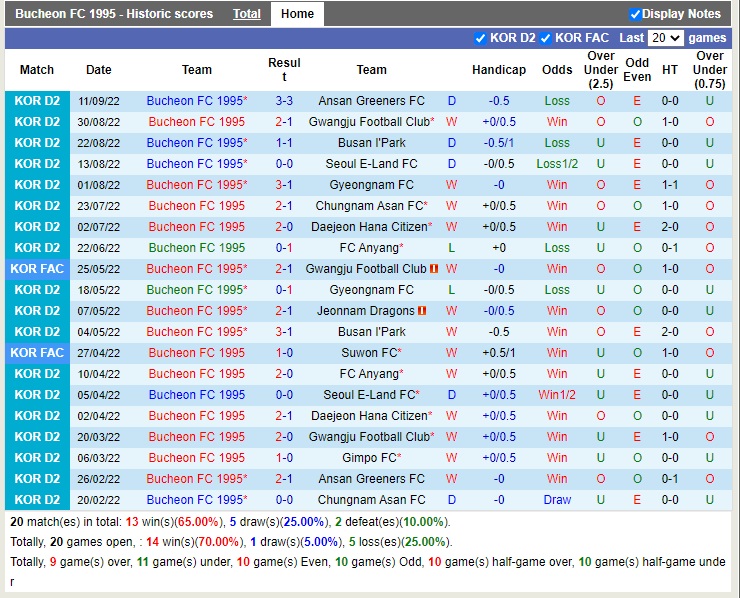
Task: Click KOR FAC league cell dated 25/05/22
Action: click(37, 269)
